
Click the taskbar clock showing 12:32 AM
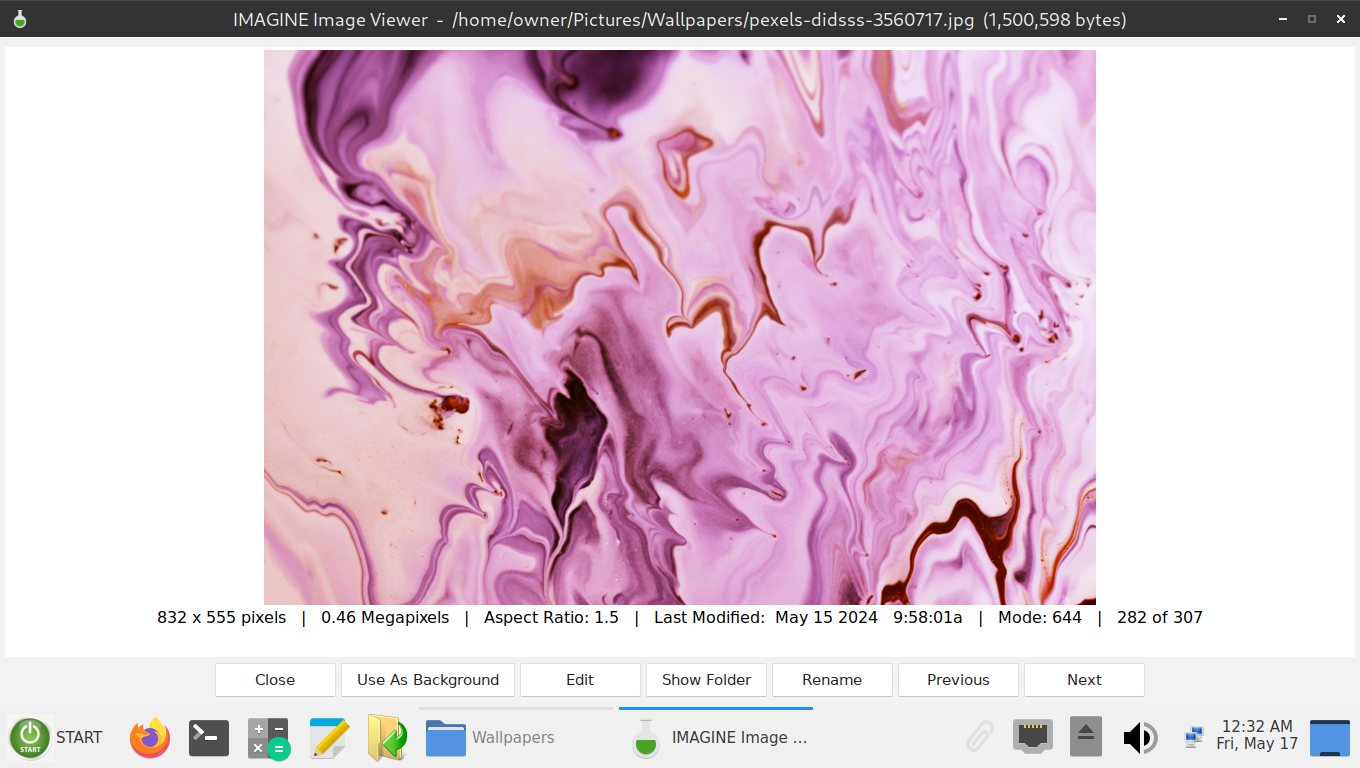pyautogui.click(x=1257, y=735)
